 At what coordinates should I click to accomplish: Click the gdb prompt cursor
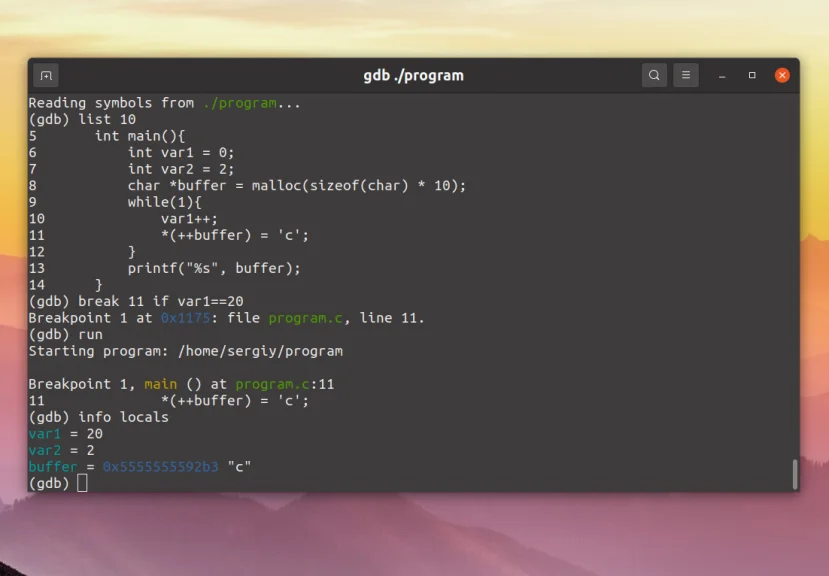pyautogui.click(x=82, y=483)
